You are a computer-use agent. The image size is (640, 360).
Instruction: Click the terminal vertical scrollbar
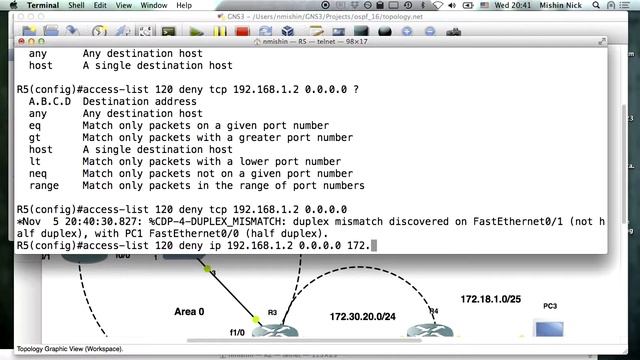[623, 163]
